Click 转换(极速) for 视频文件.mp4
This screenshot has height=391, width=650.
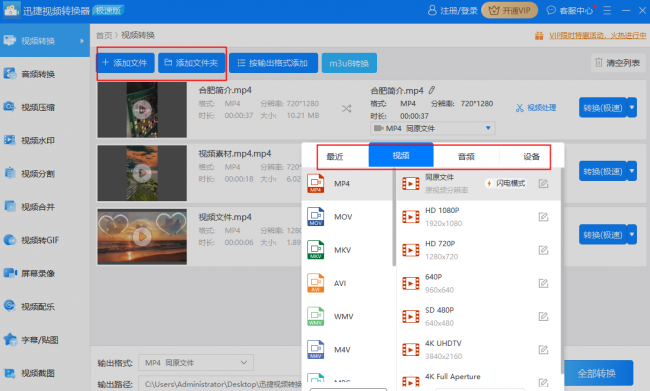point(603,235)
